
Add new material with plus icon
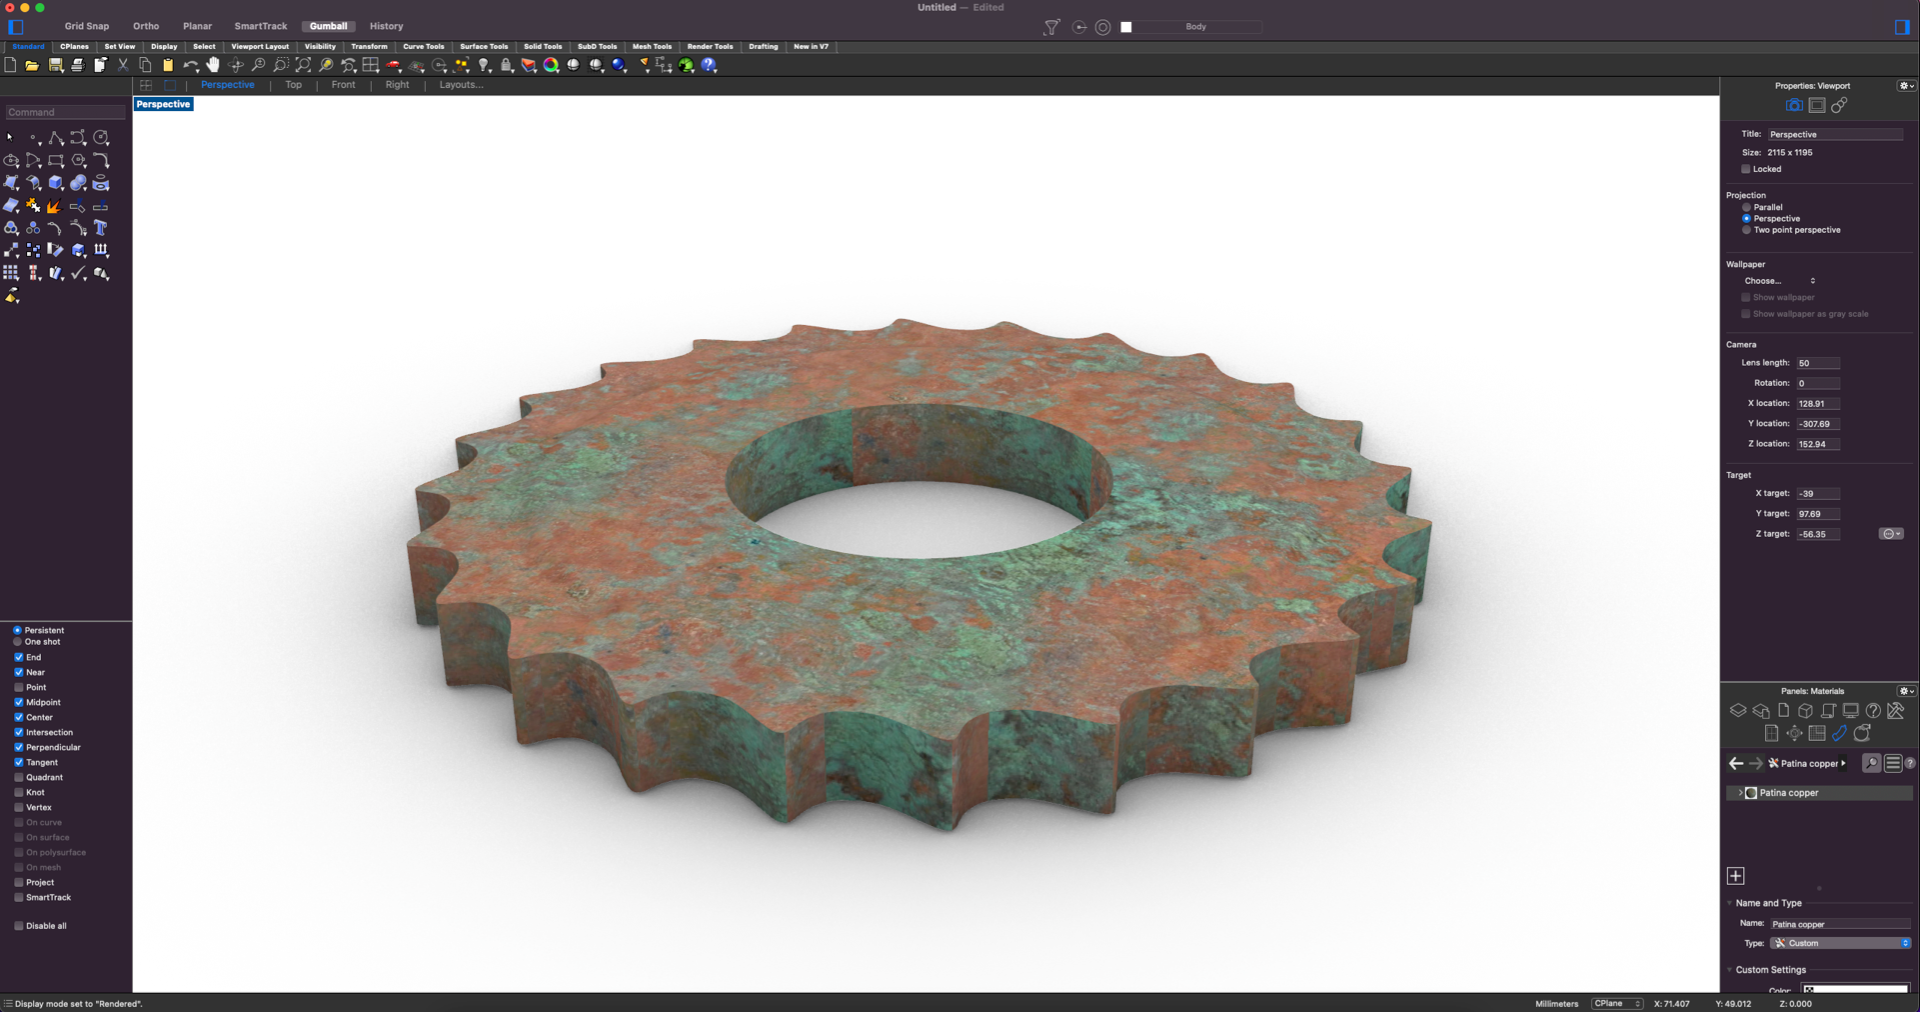click(x=1736, y=876)
